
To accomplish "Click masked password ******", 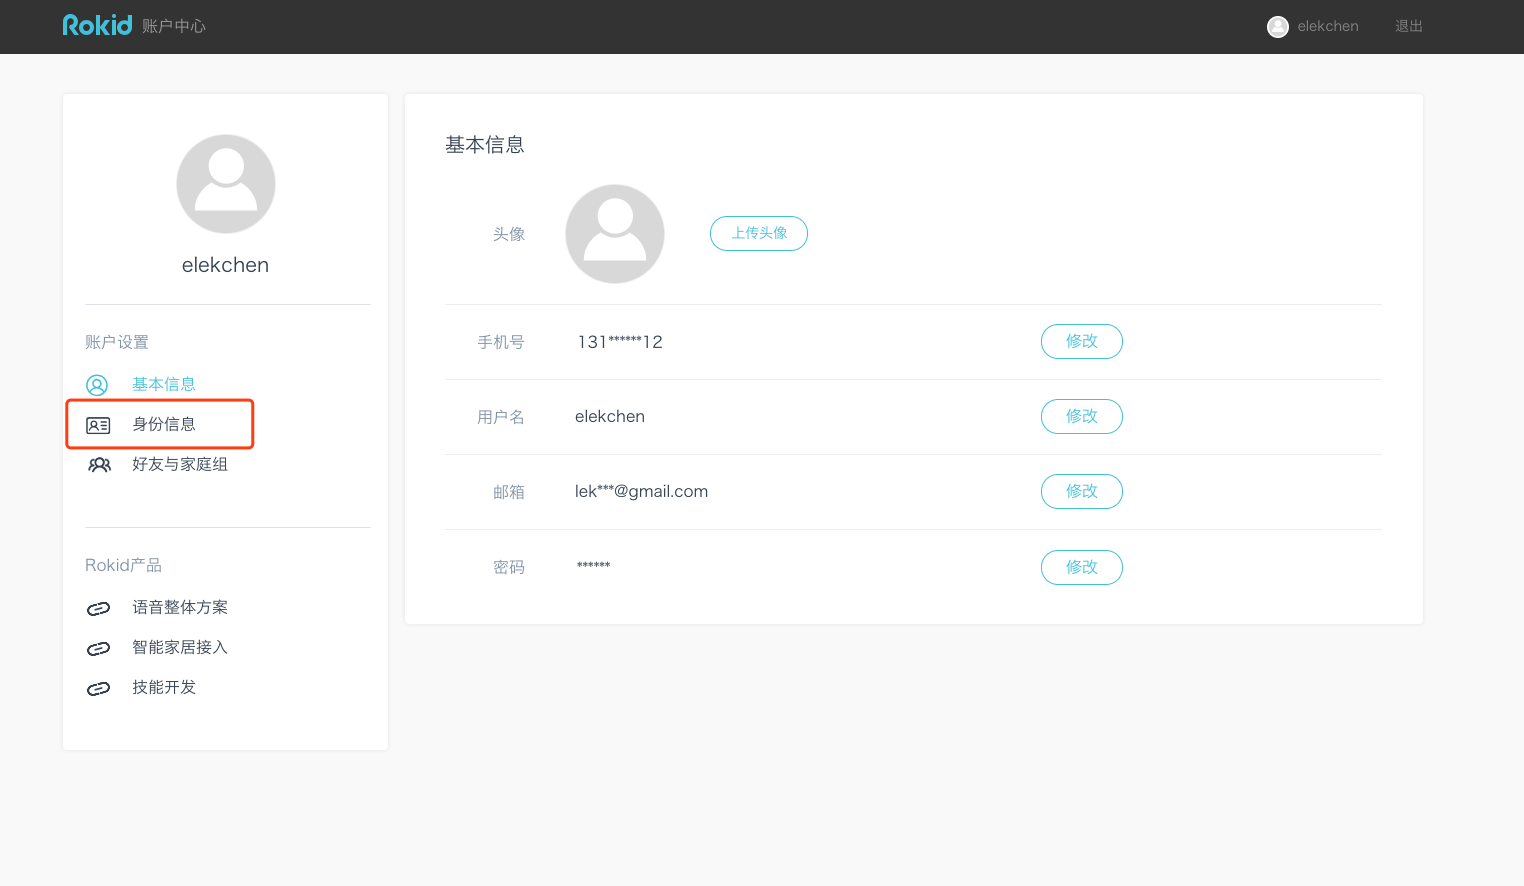I will pos(593,566).
